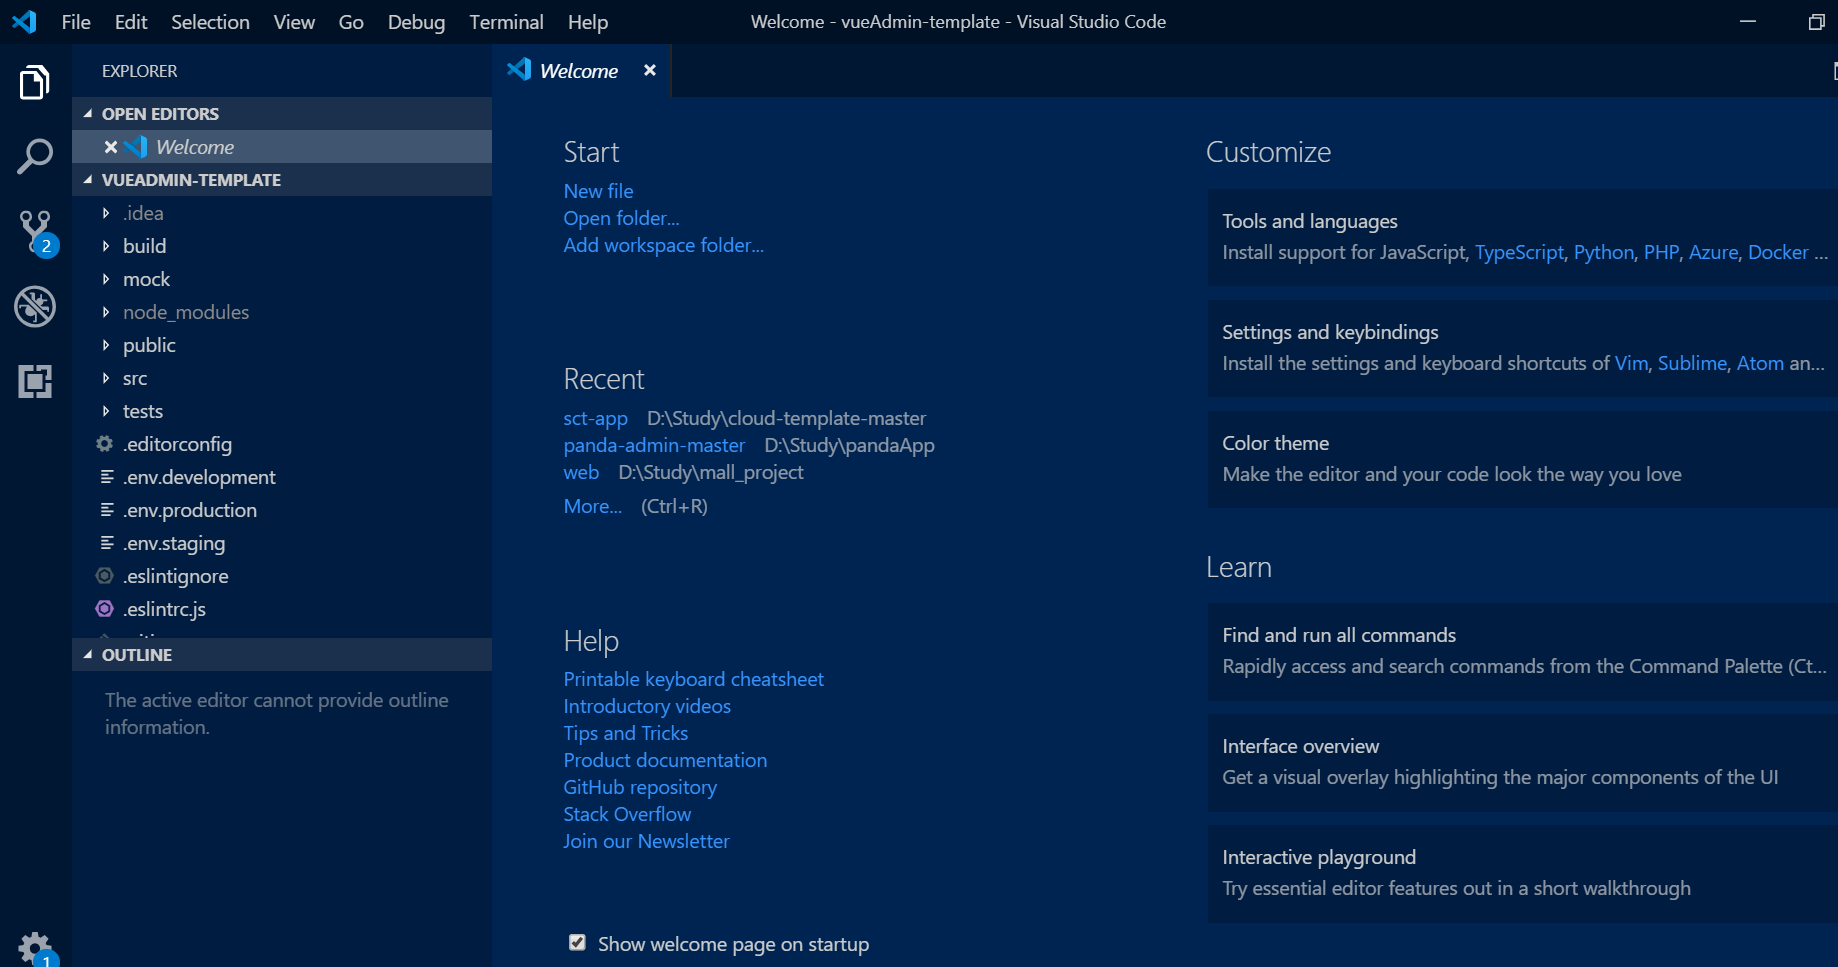The height and width of the screenshot is (967, 1838).
Task: Open the Explorer view in activity bar
Action: pyautogui.click(x=35, y=82)
